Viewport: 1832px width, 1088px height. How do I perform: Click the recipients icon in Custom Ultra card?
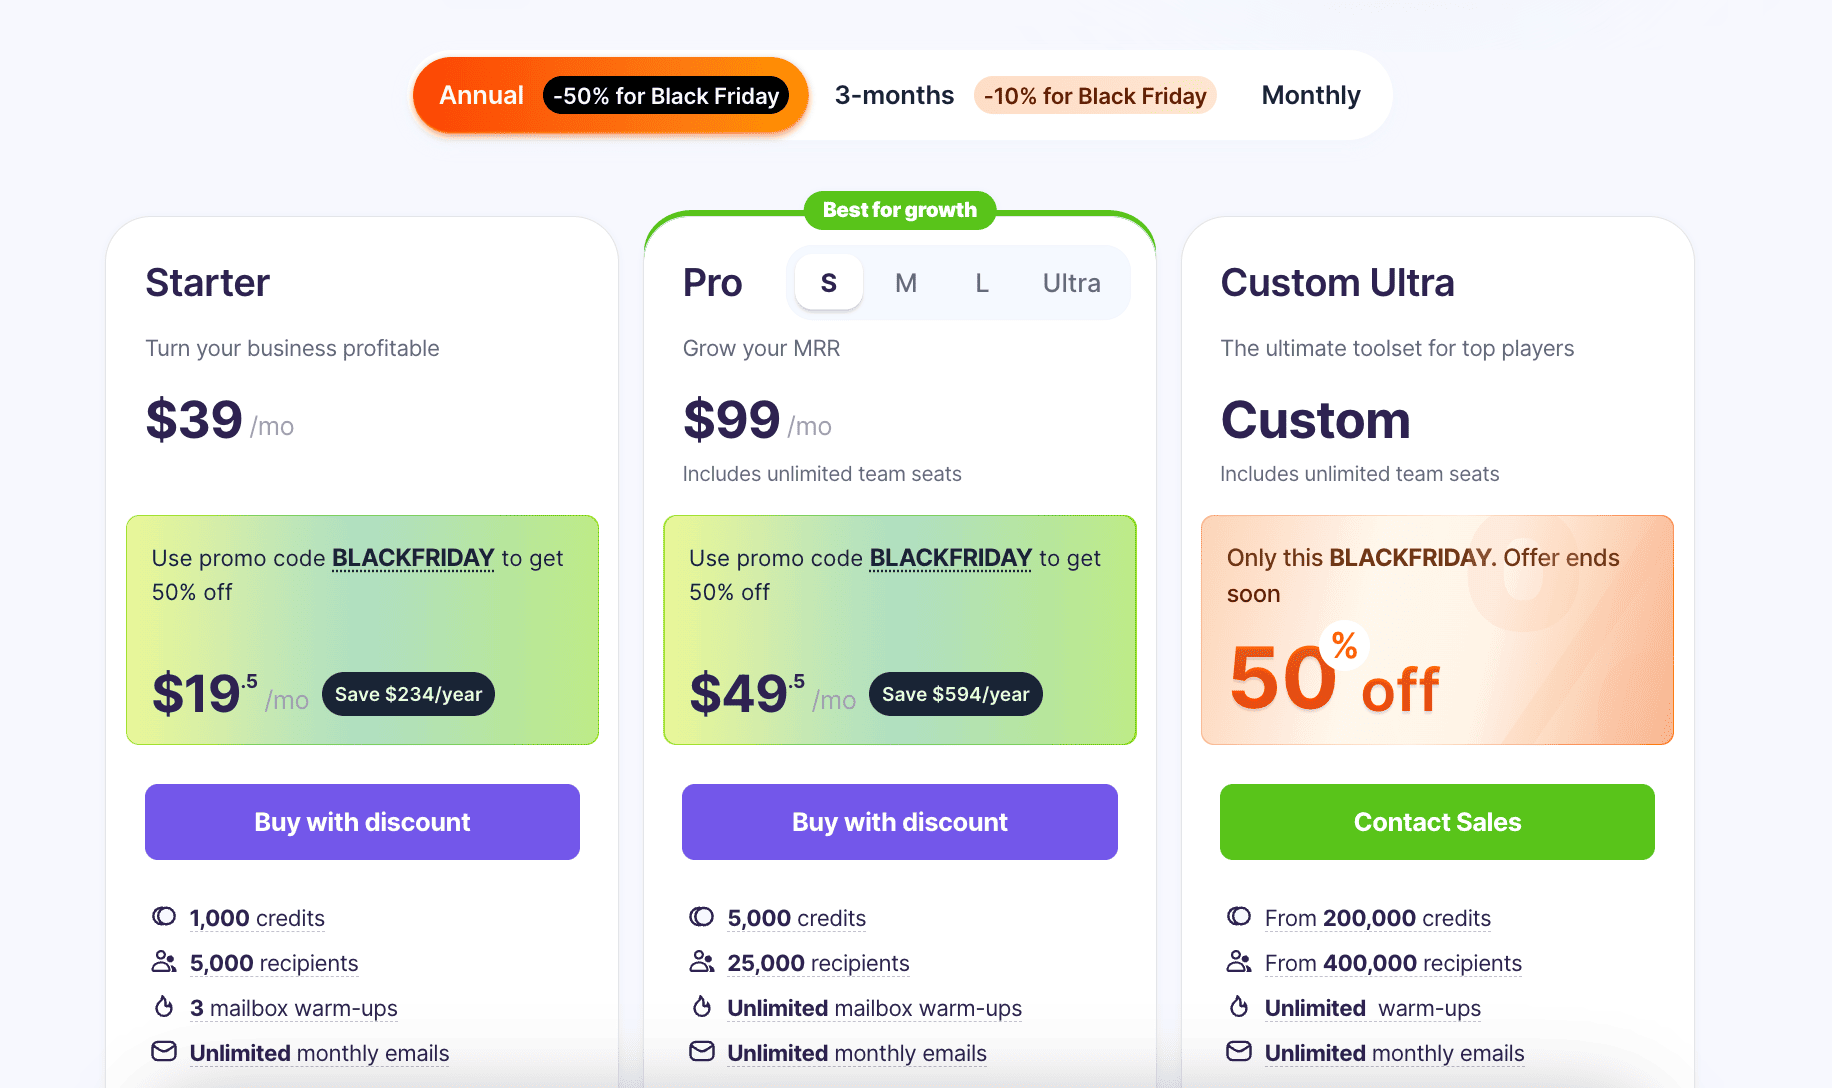pyautogui.click(x=1239, y=961)
